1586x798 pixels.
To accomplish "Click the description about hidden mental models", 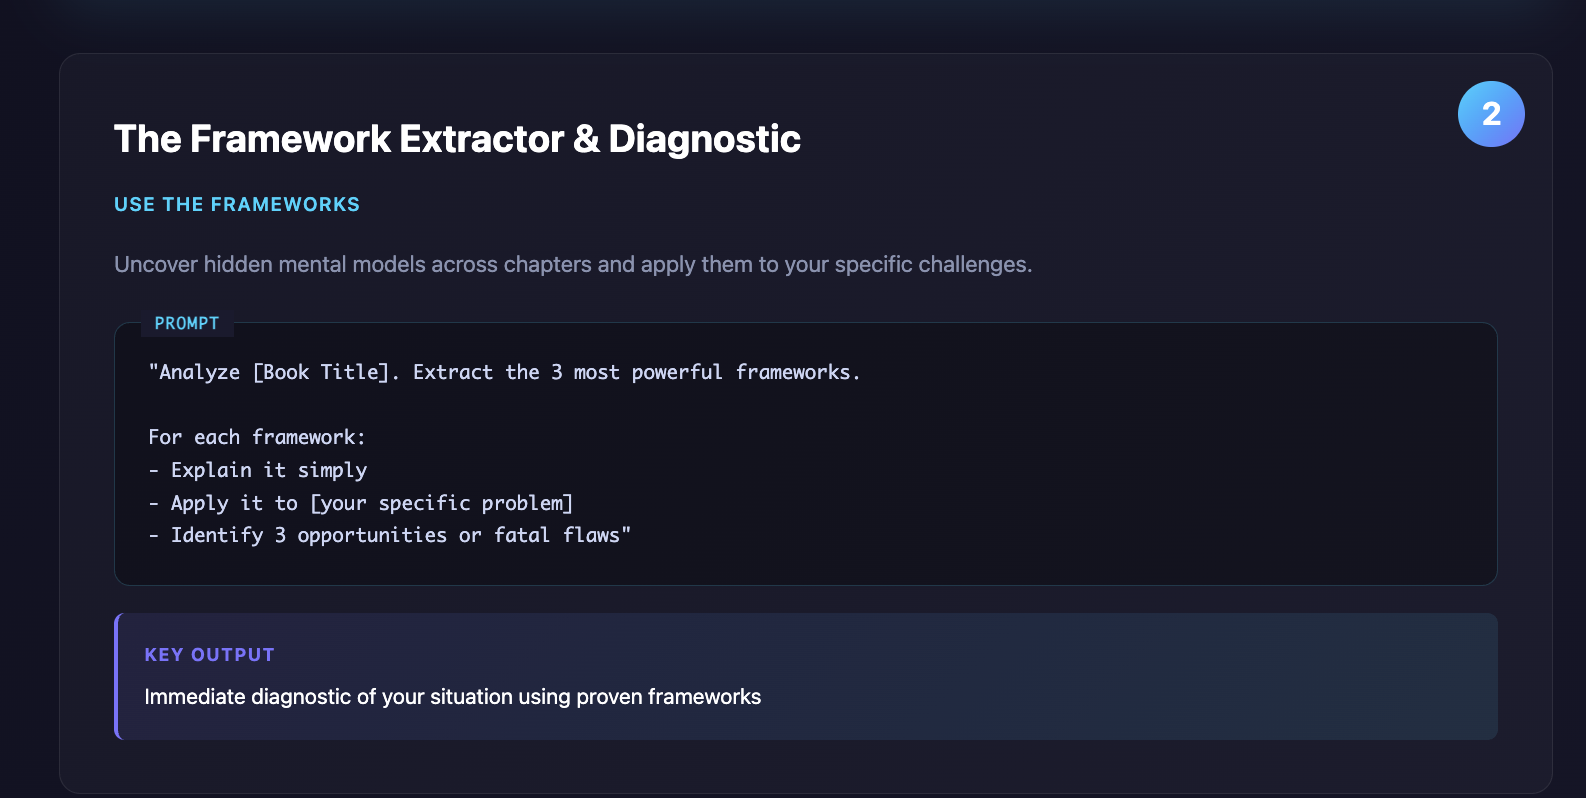I will pos(572,265).
